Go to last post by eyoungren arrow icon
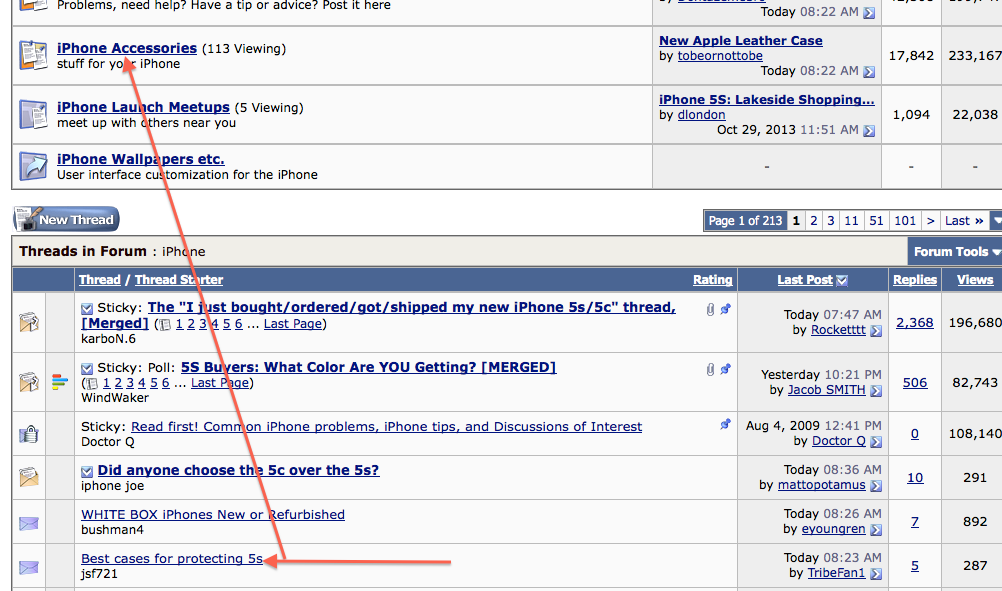The height and width of the screenshot is (591, 1002). [876, 530]
